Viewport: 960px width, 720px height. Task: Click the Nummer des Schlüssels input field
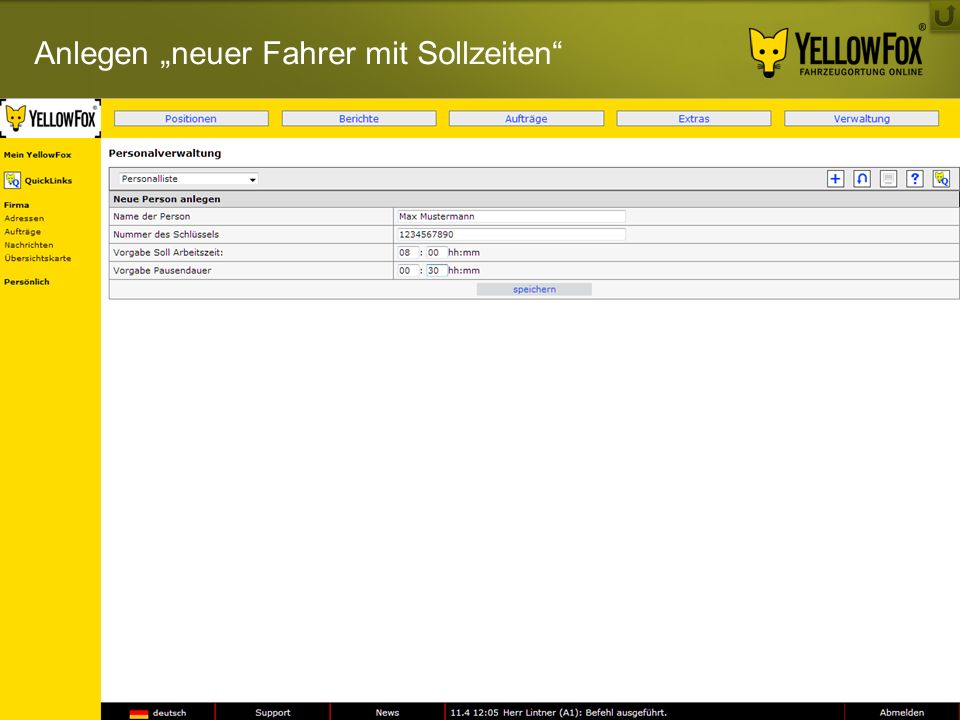tap(511, 234)
